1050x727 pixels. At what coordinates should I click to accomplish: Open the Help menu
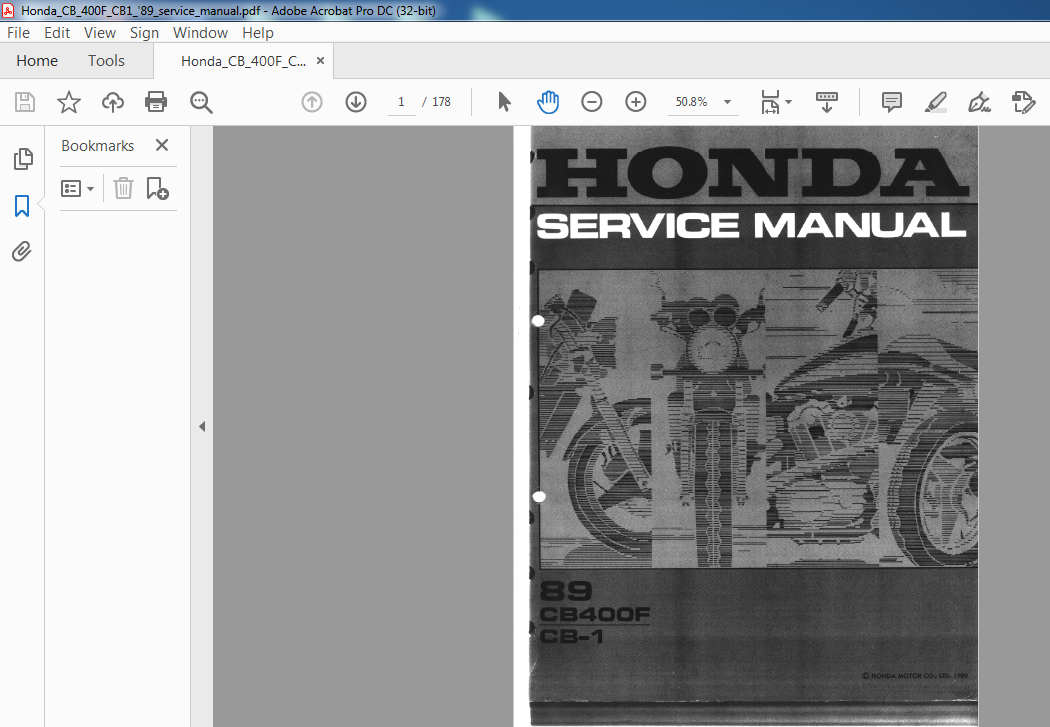[x=258, y=33]
